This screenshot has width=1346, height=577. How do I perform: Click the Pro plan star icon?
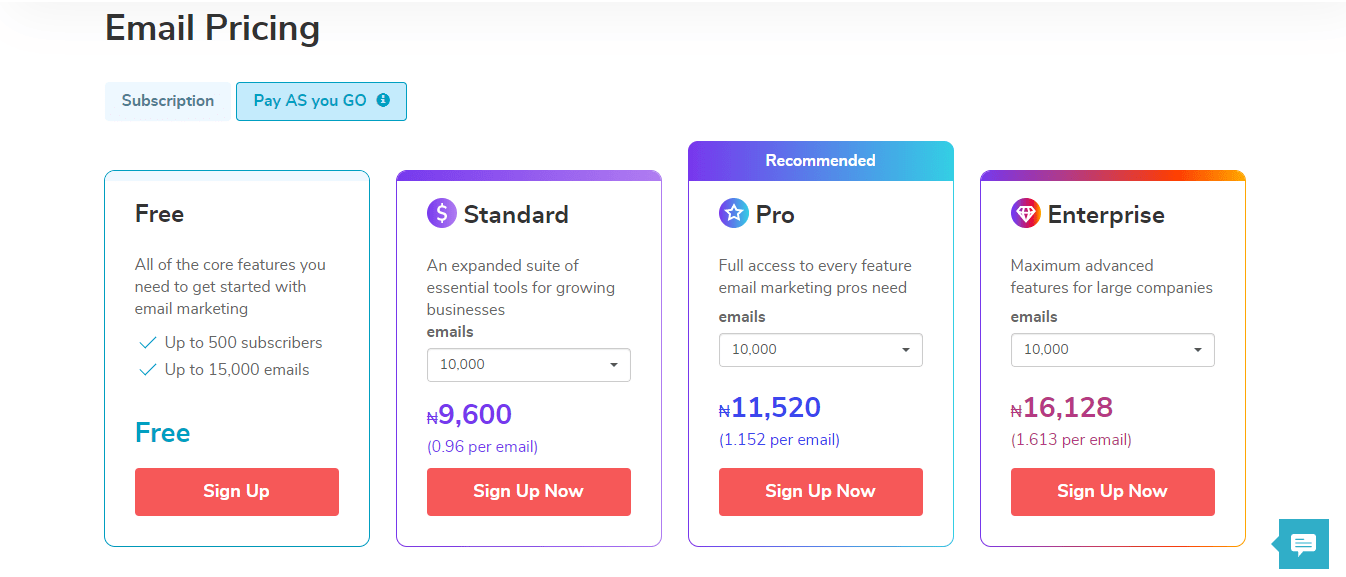734,213
